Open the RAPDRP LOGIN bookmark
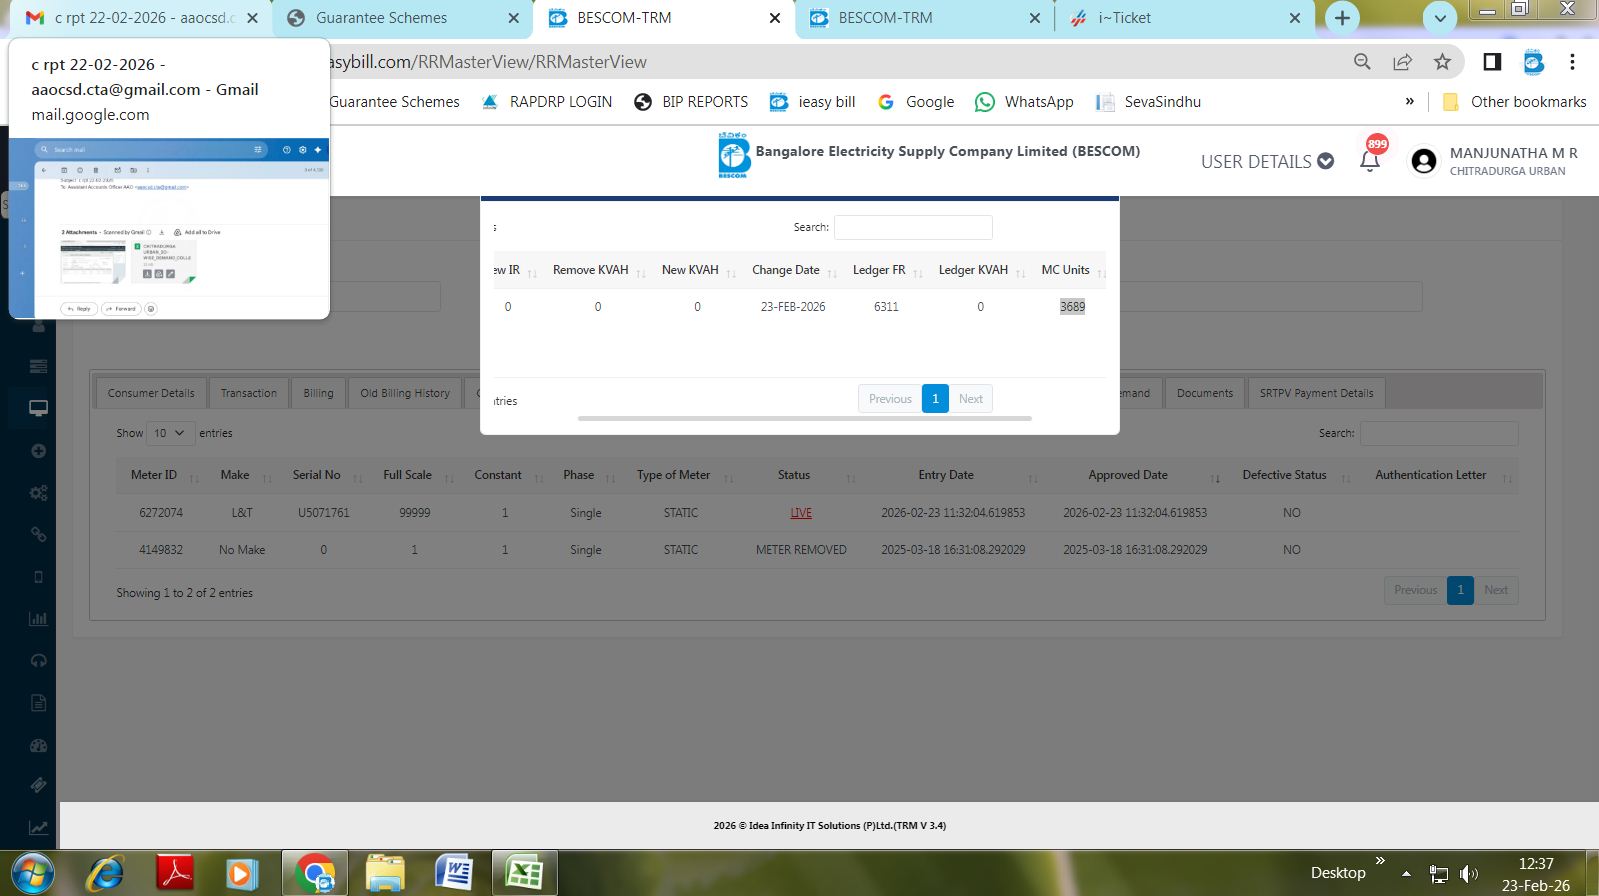 tap(546, 102)
